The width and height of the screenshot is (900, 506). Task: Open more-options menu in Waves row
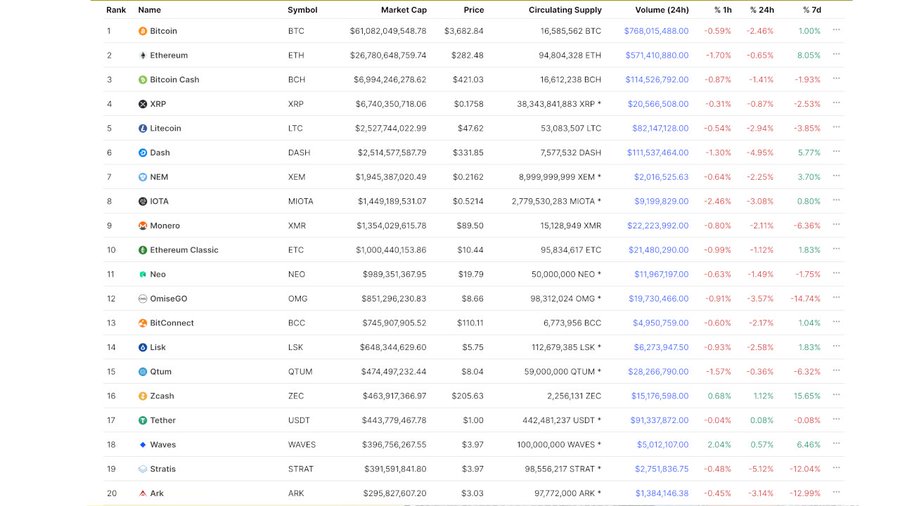point(836,443)
